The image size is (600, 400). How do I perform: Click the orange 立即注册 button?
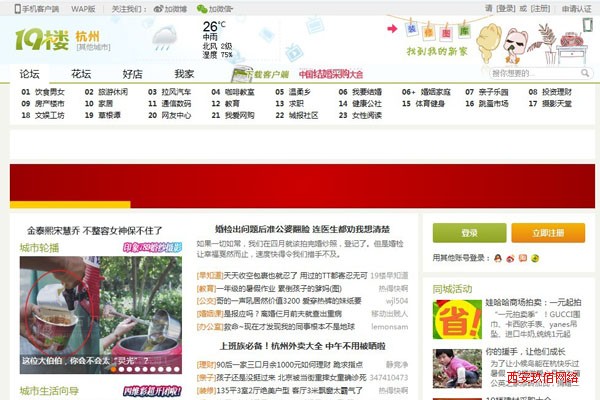click(547, 233)
